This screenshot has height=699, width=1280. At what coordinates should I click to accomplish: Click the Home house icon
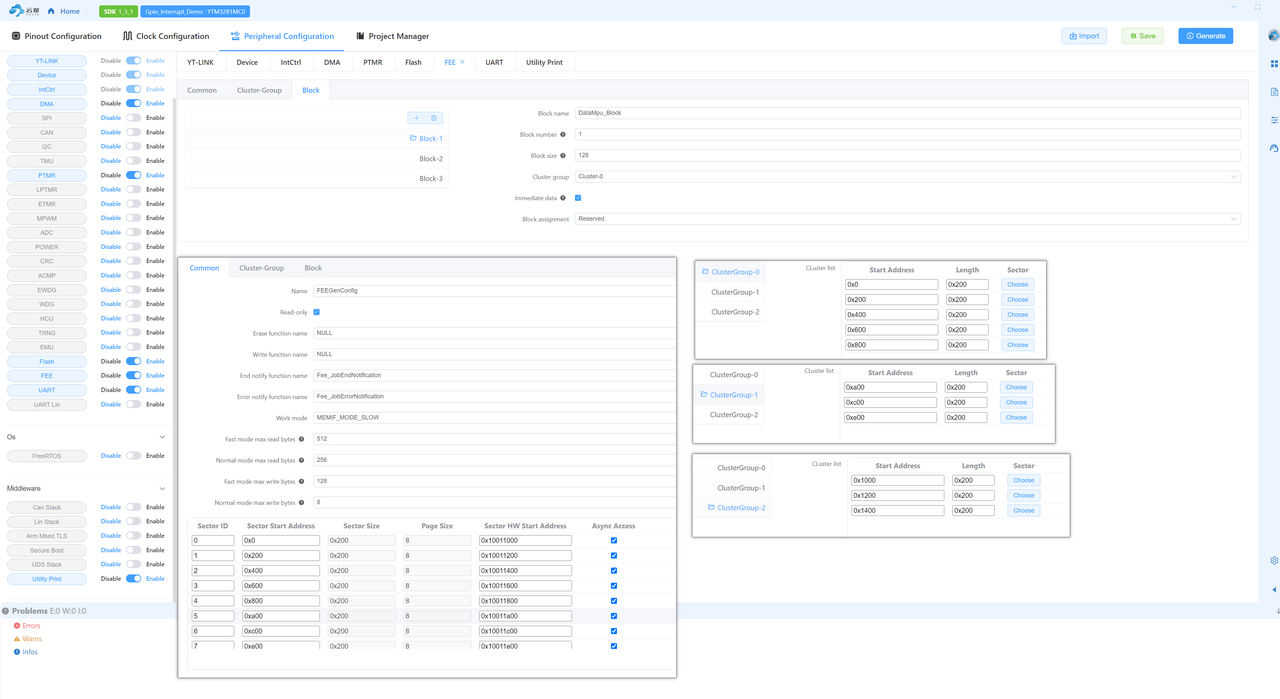coord(51,11)
